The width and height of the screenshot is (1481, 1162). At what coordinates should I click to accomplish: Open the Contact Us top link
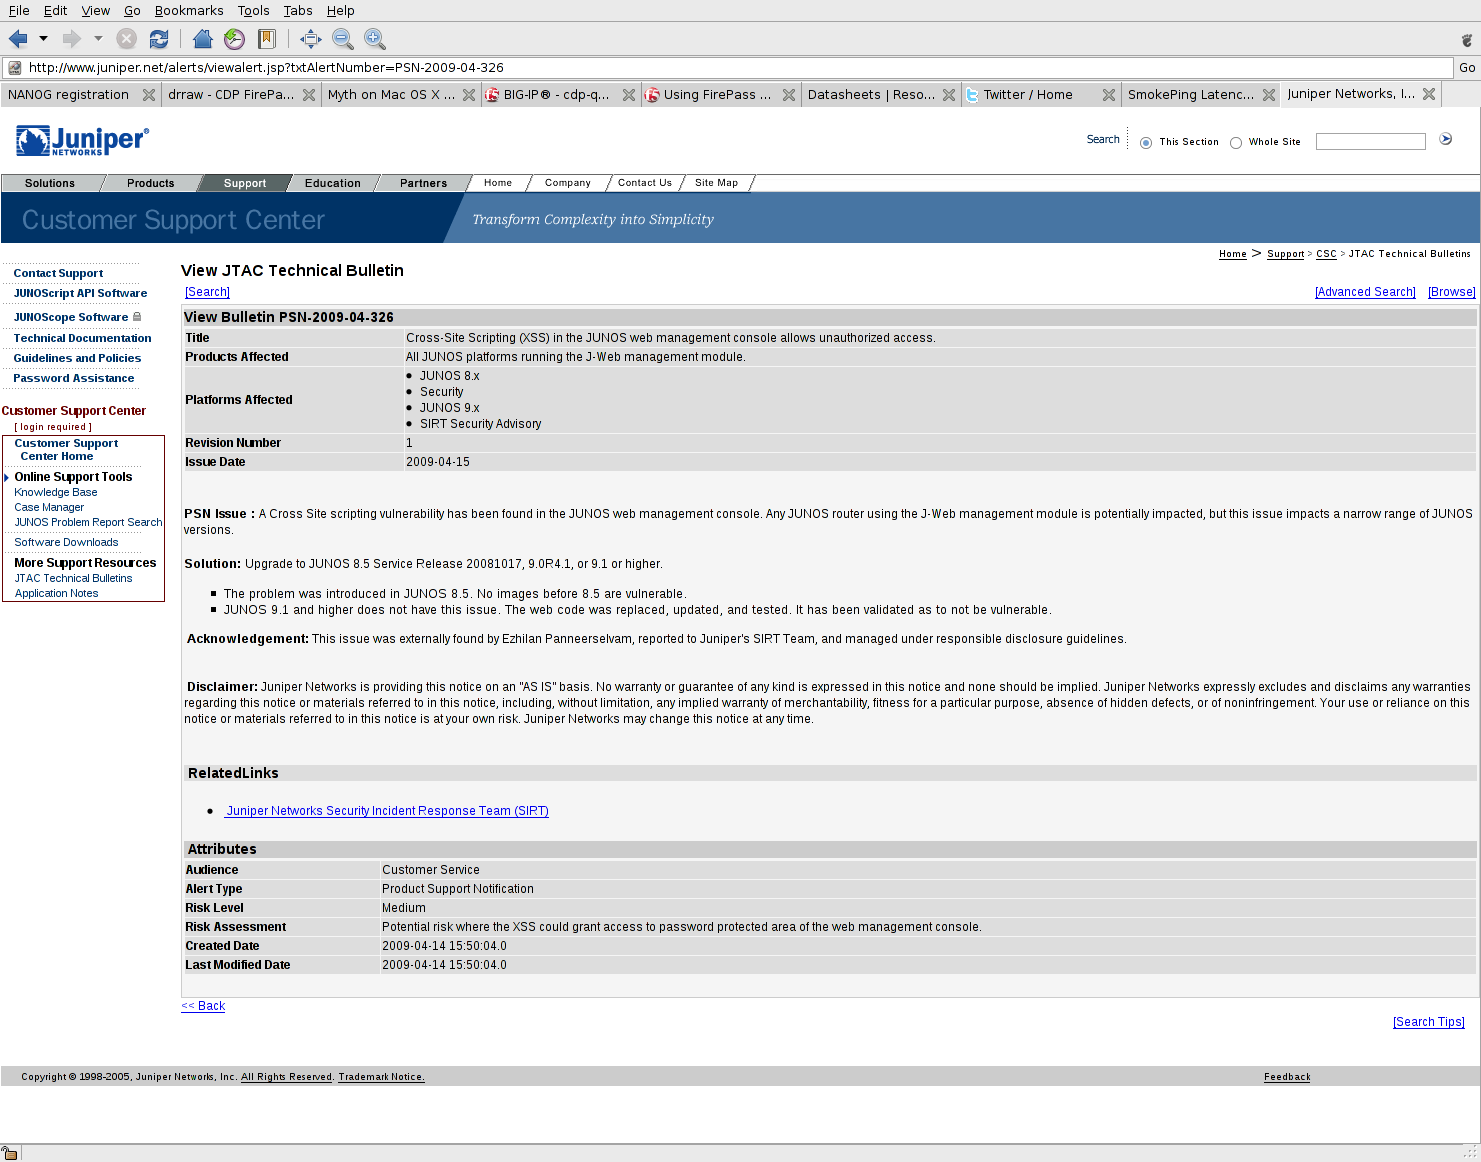(645, 183)
